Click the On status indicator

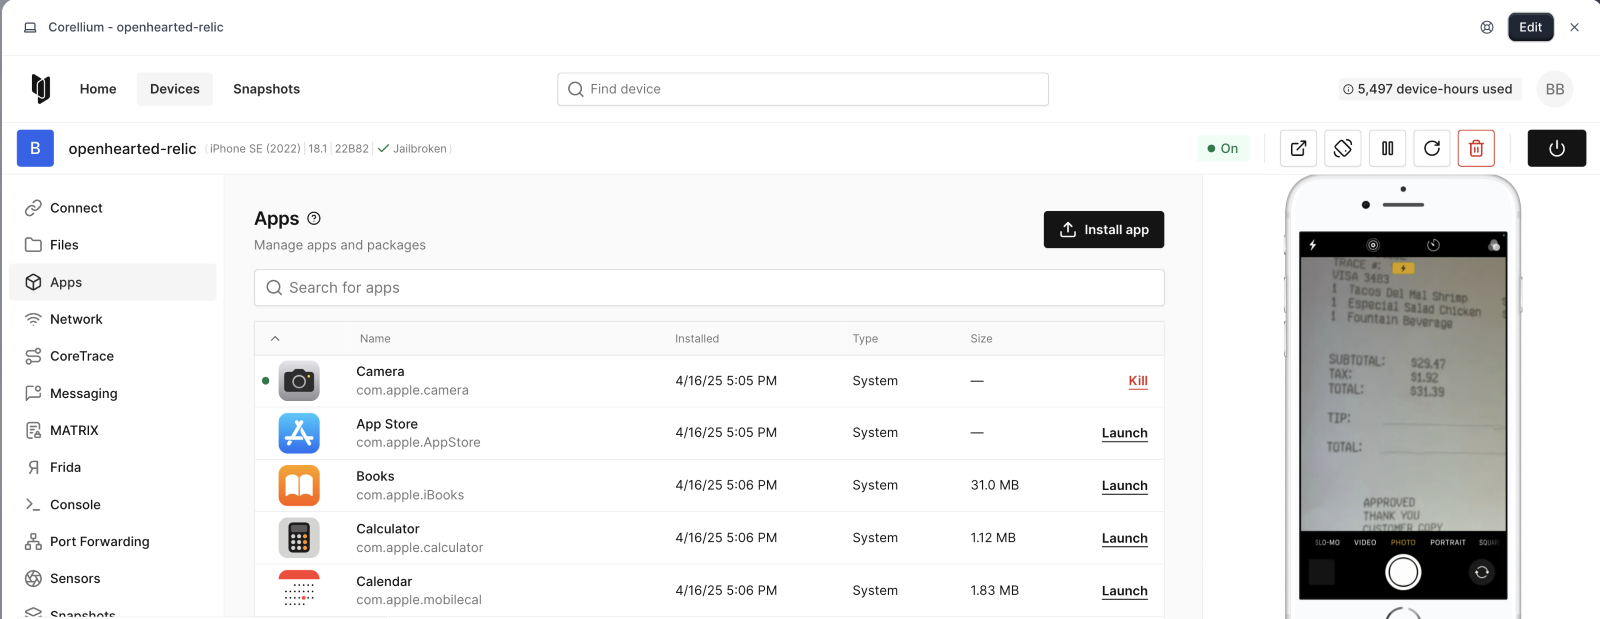[x=1223, y=148]
